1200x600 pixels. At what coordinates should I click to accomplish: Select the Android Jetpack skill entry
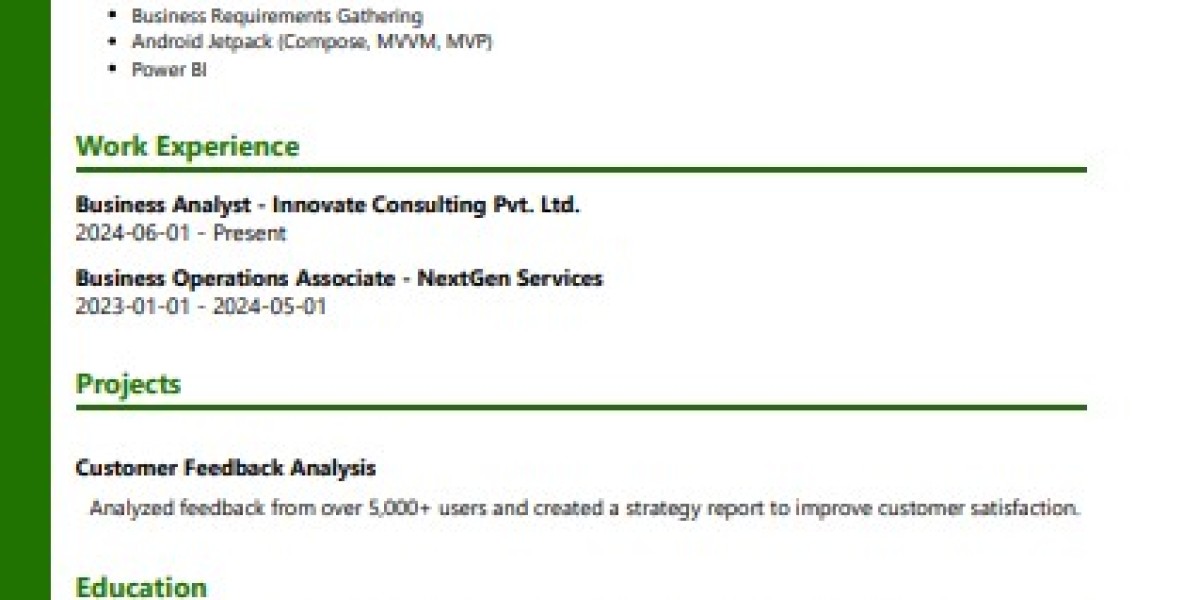311,42
